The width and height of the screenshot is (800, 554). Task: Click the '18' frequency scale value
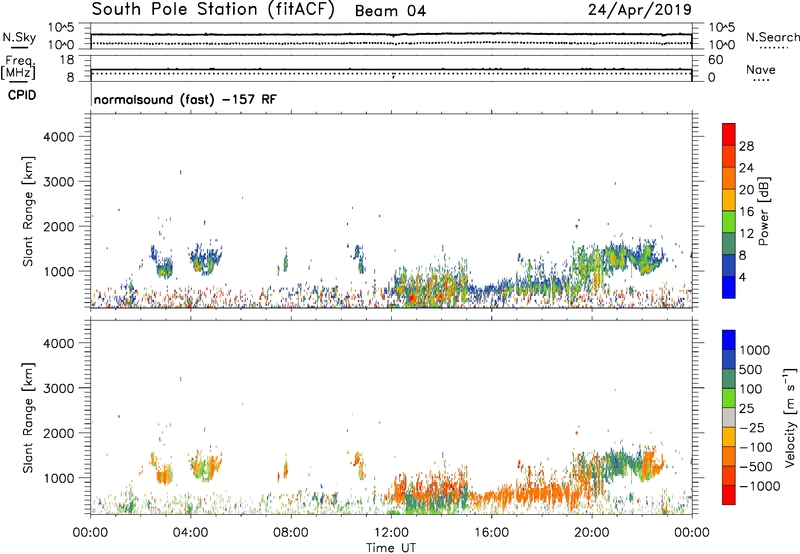tap(67, 60)
